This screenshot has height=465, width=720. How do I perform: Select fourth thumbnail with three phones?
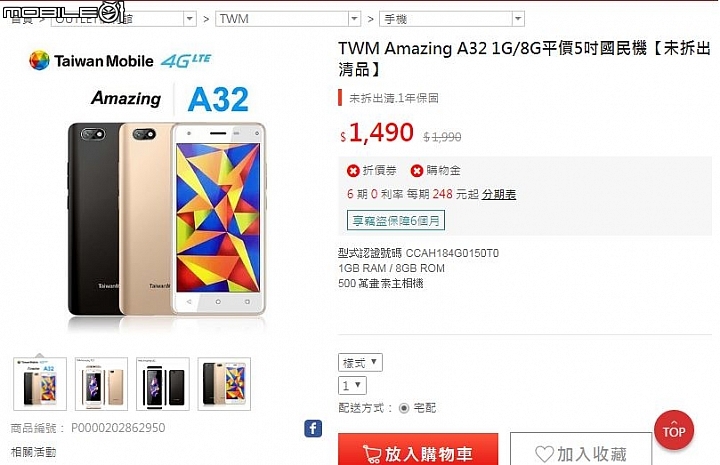(225, 384)
